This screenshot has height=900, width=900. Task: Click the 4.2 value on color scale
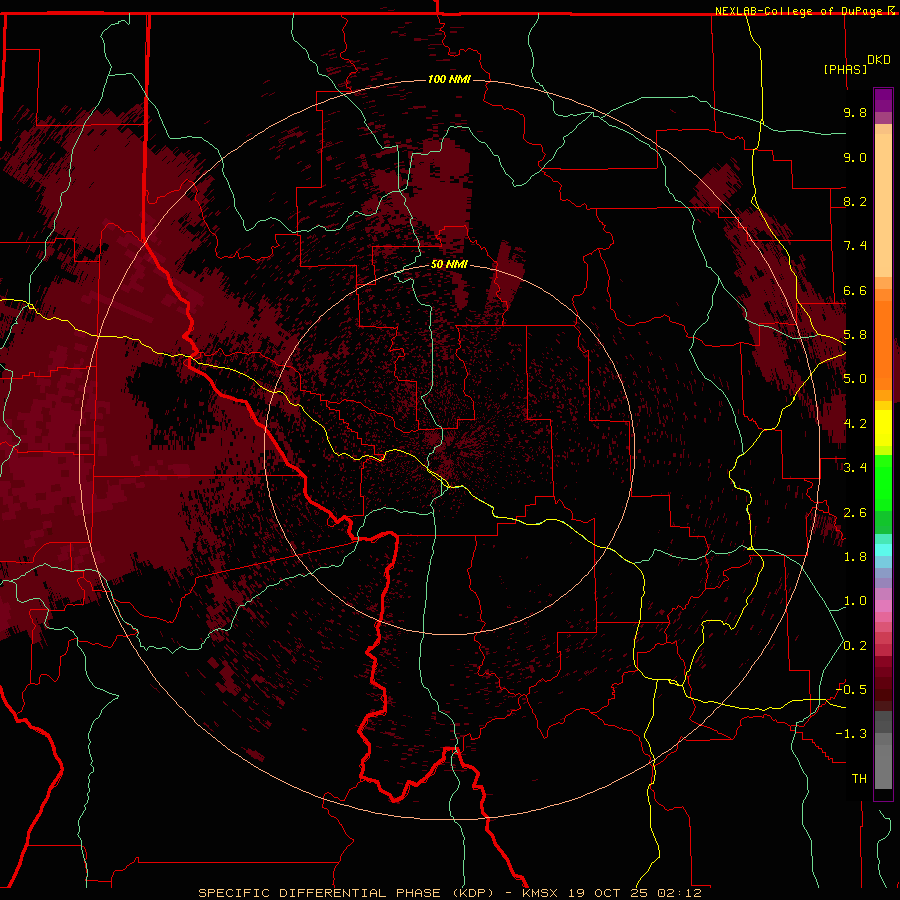pos(855,424)
